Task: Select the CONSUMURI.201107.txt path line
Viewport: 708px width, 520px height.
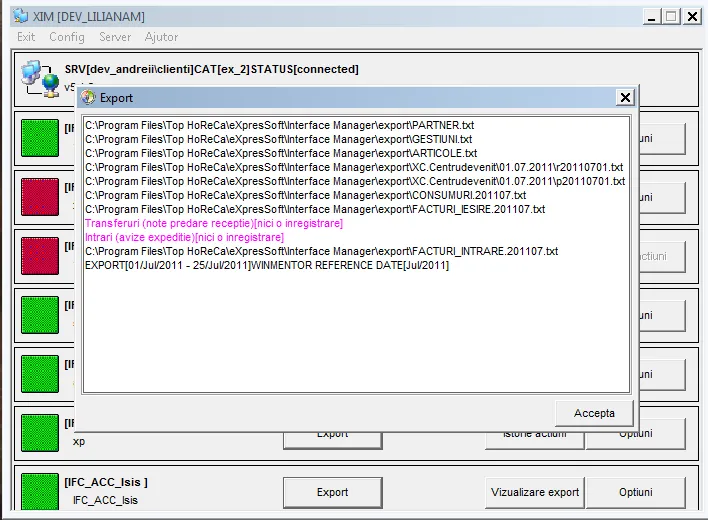Action: click(306, 195)
